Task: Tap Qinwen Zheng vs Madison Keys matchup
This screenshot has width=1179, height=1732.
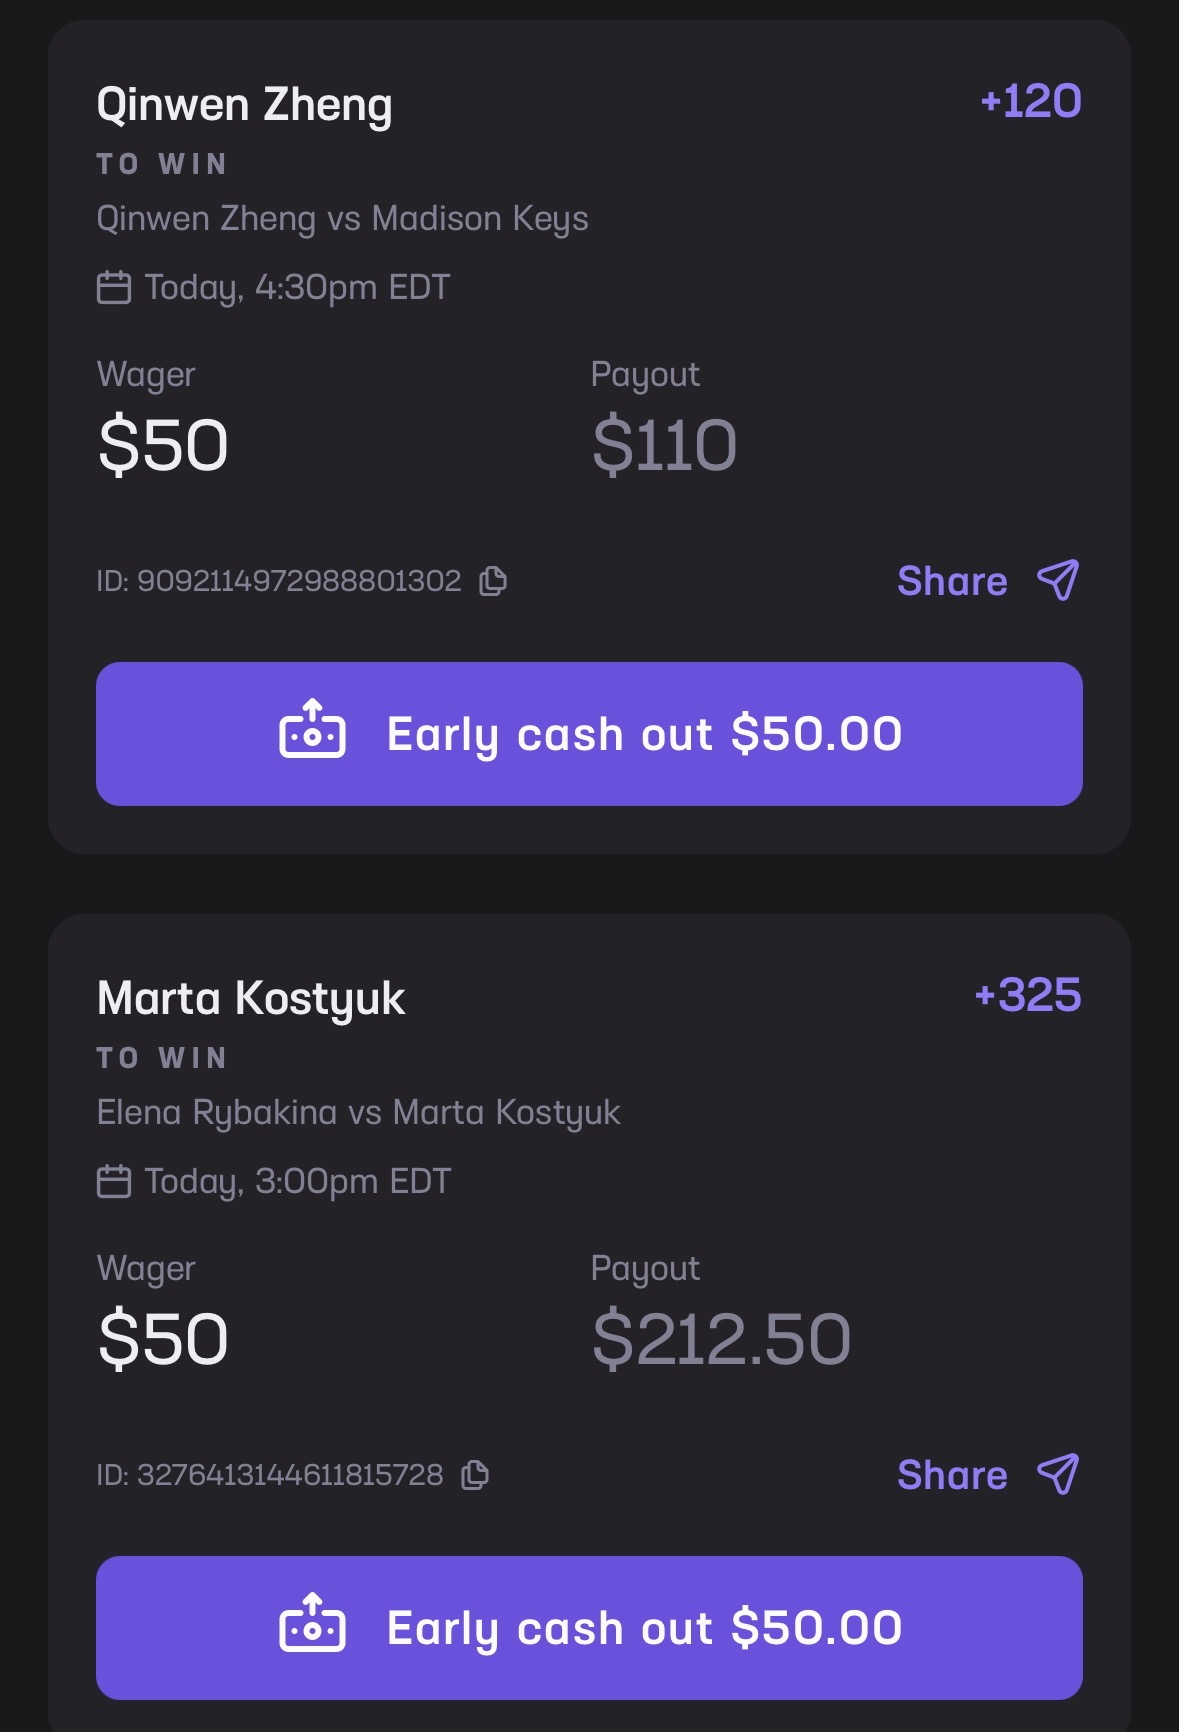Action: pyautogui.click(x=342, y=219)
